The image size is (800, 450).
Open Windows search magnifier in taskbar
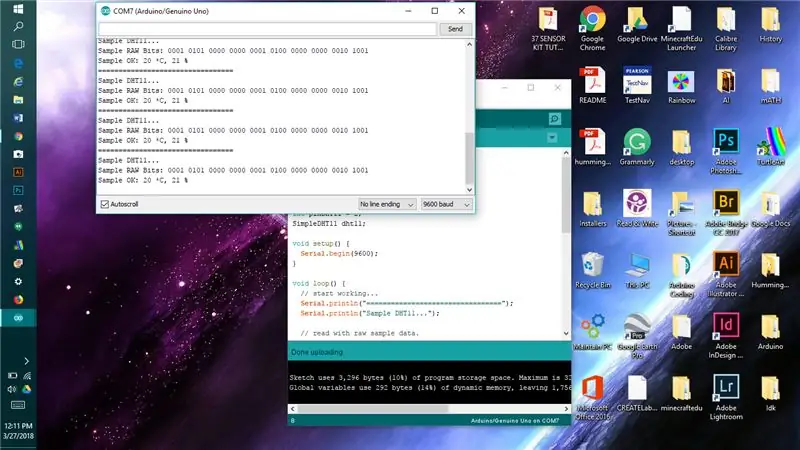click(x=18, y=26)
